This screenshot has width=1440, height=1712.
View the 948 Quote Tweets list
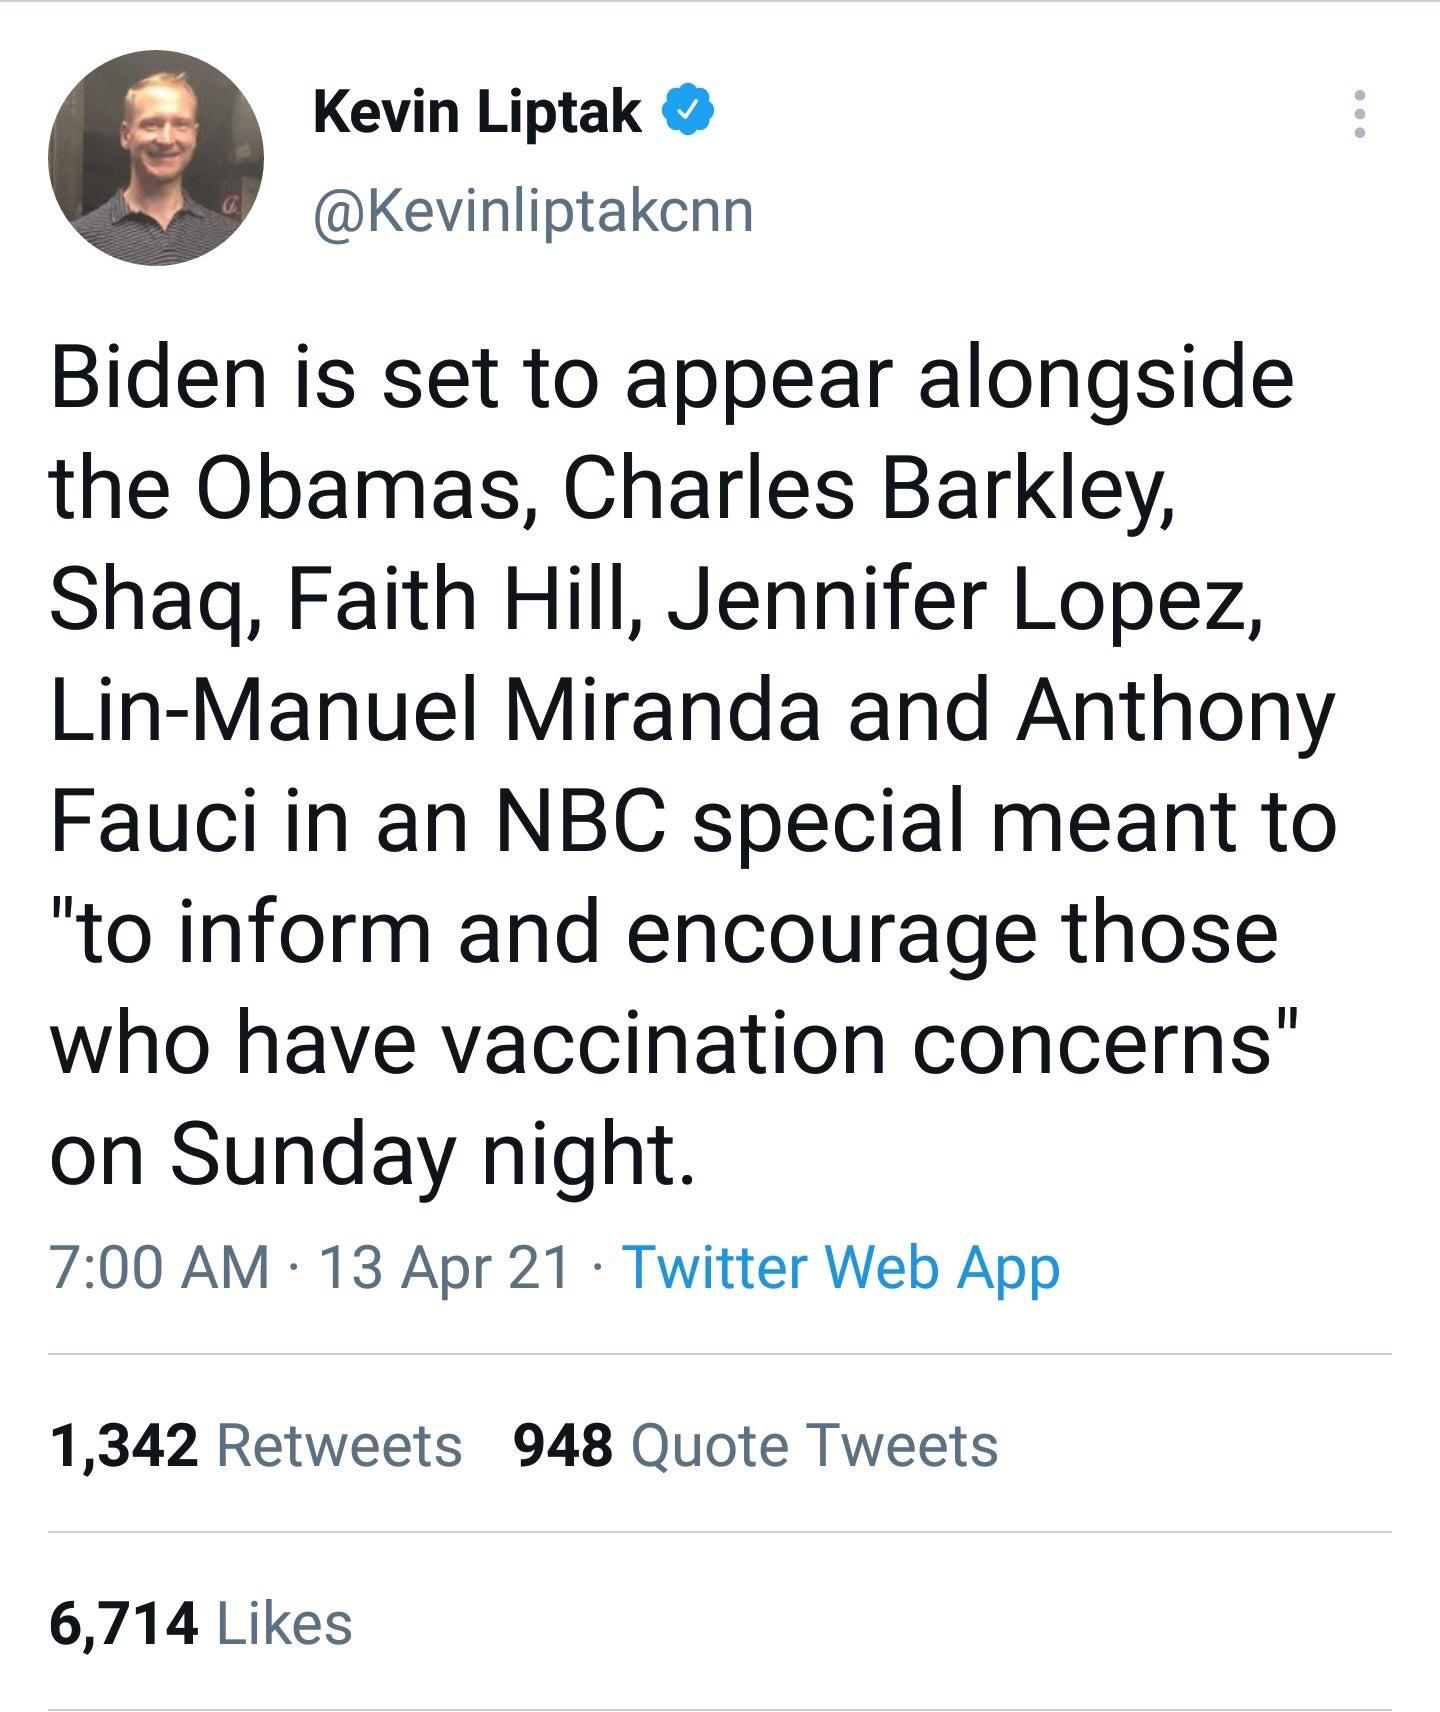756,1446
